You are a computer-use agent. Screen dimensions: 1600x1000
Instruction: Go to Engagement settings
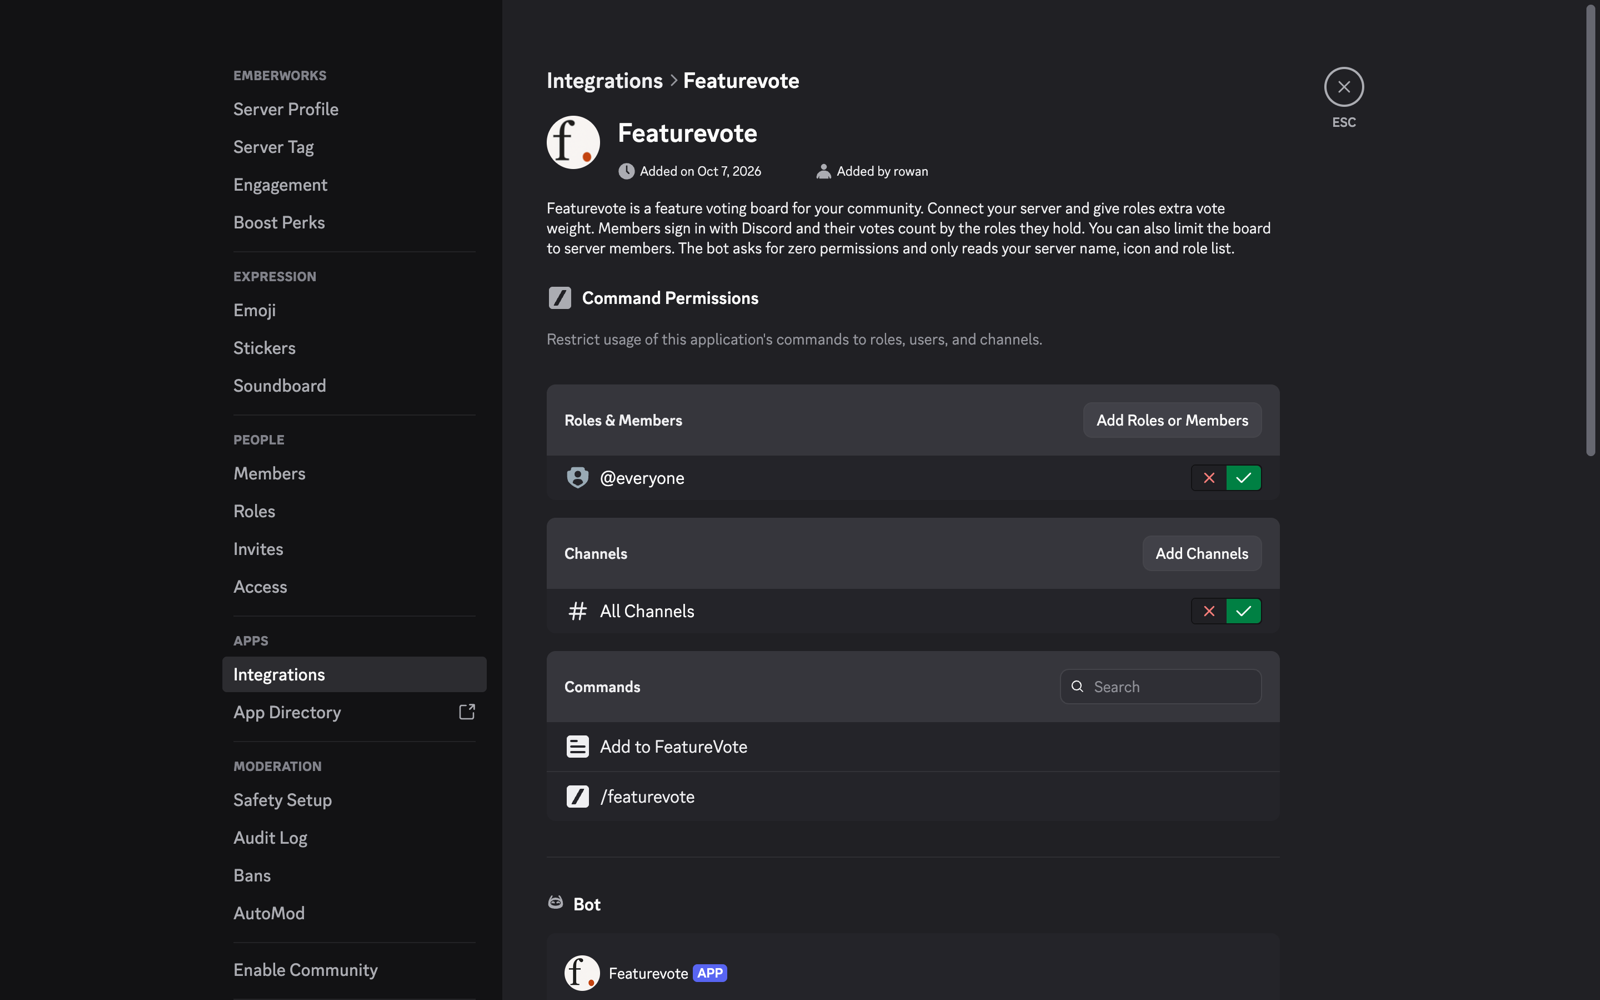tap(354, 185)
